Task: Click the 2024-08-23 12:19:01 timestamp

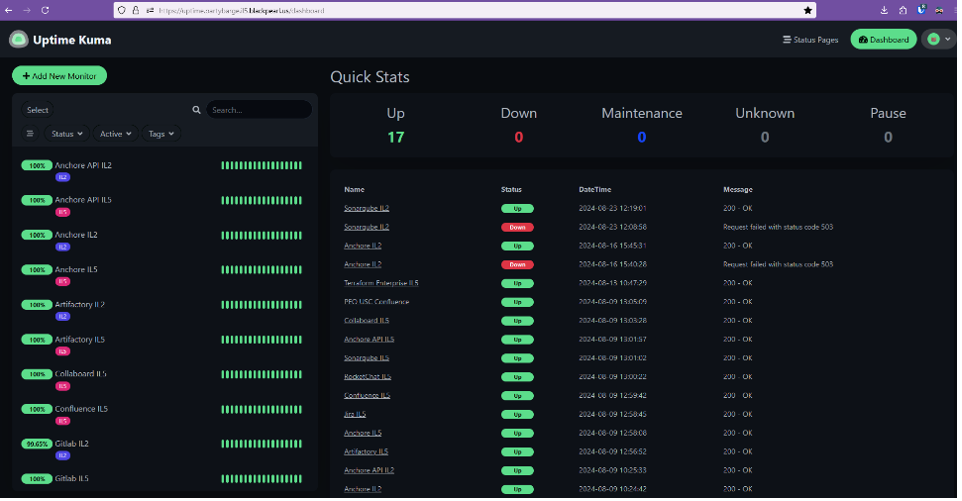Action: (x=612, y=208)
